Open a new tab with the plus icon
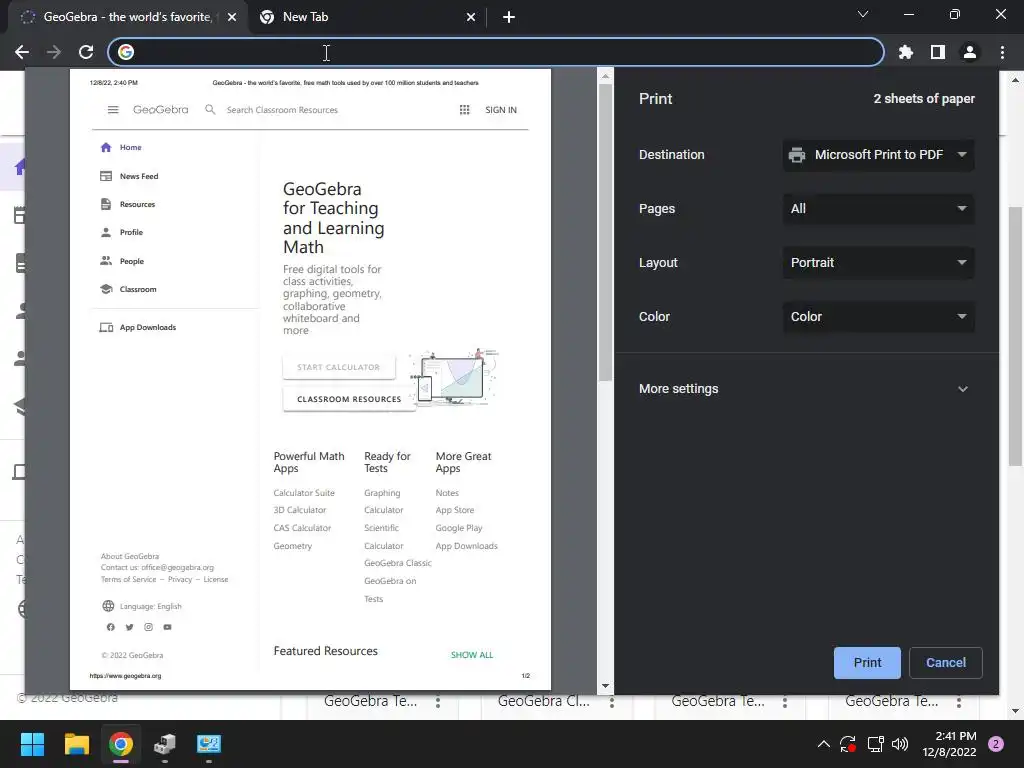Image resolution: width=1024 pixels, height=768 pixels. point(509,17)
